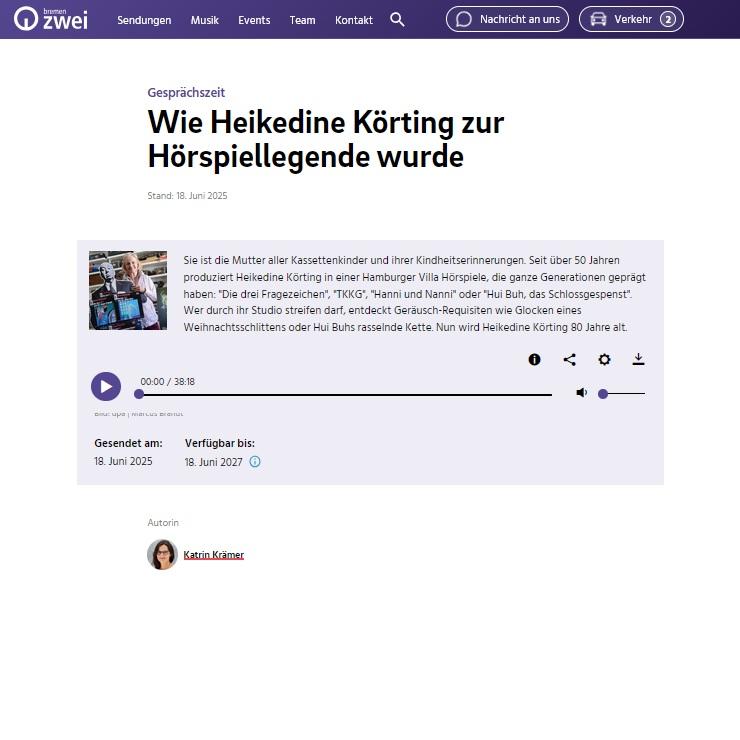Click the Autorin label
This screenshot has width=740, height=740.
(163, 522)
